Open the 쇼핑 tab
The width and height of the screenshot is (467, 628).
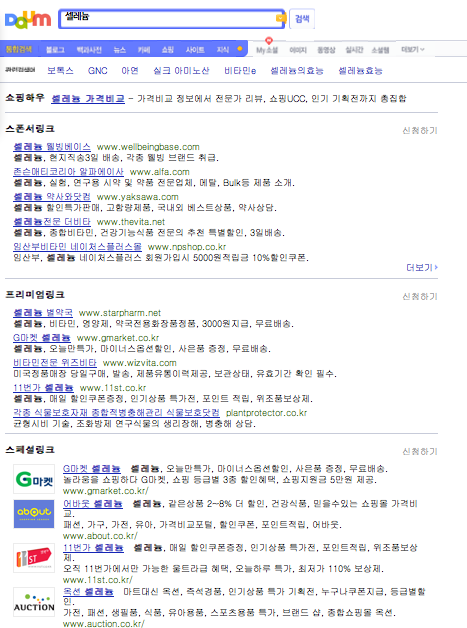168,50
